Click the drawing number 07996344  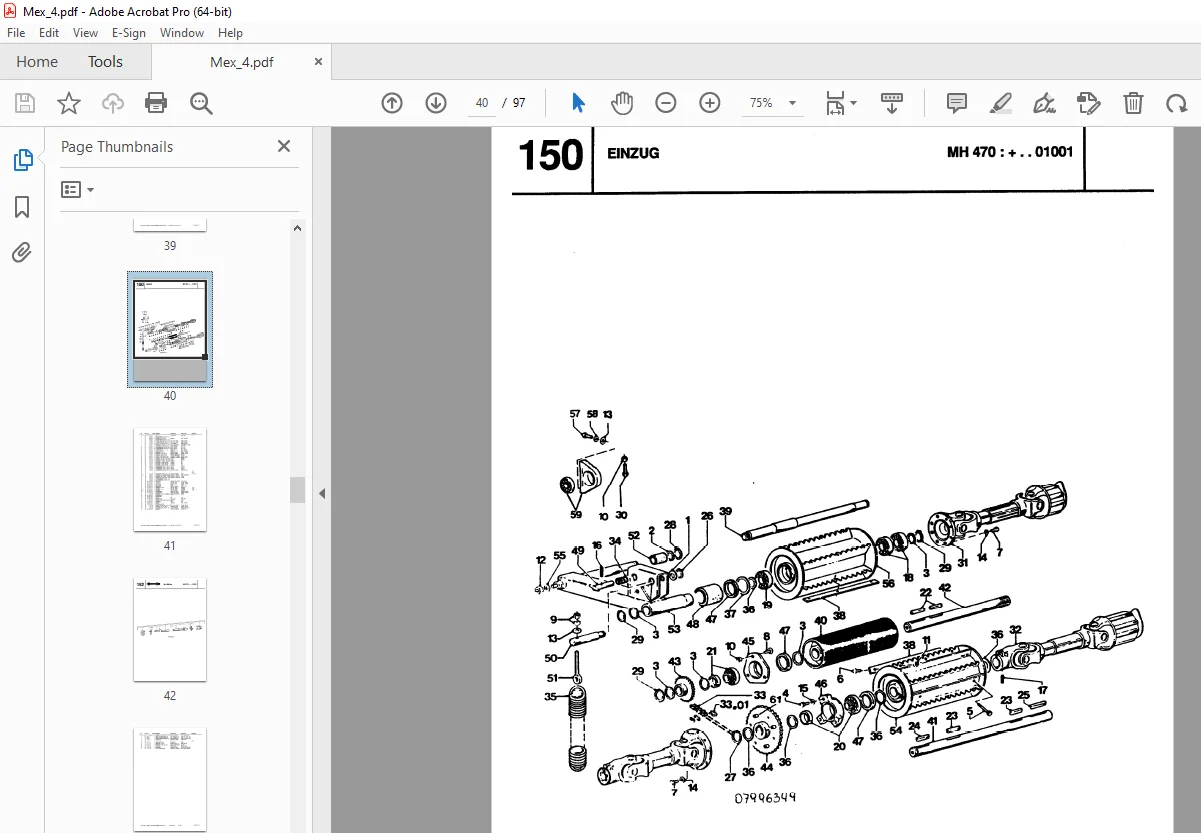coord(765,798)
